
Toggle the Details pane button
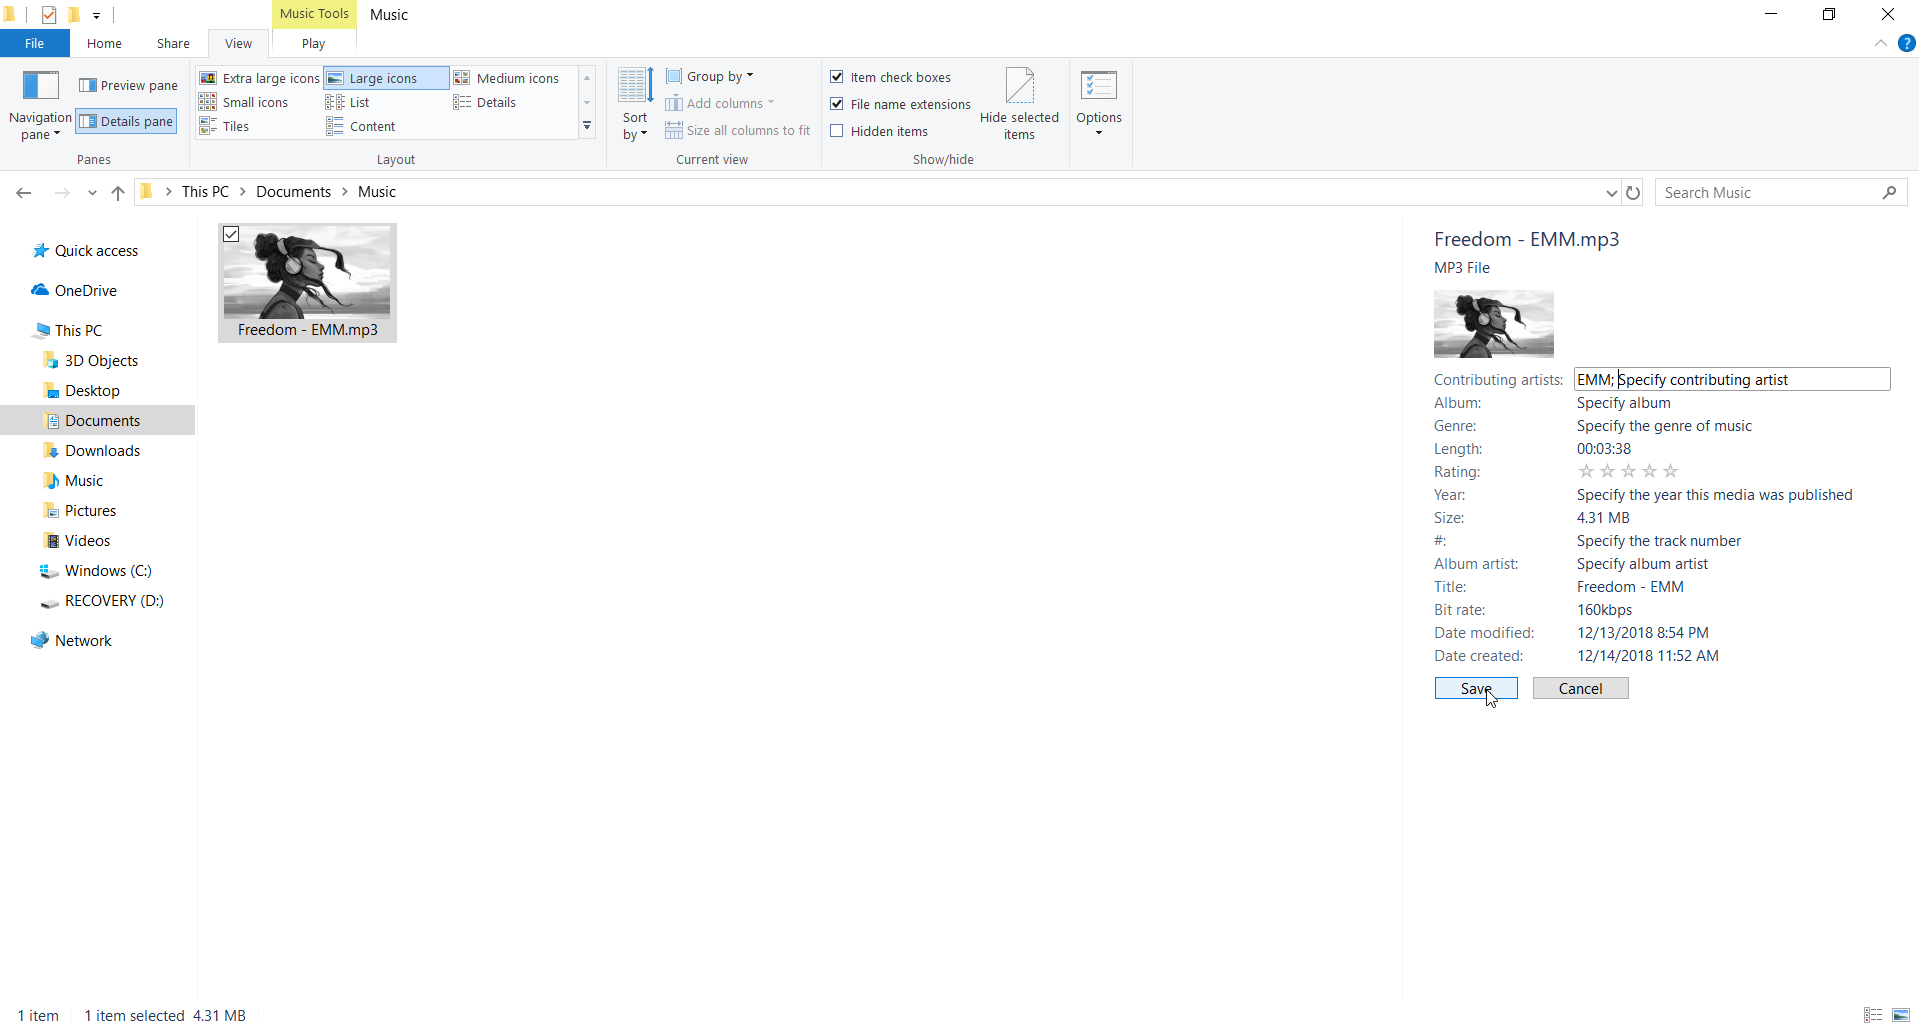[127, 121]
